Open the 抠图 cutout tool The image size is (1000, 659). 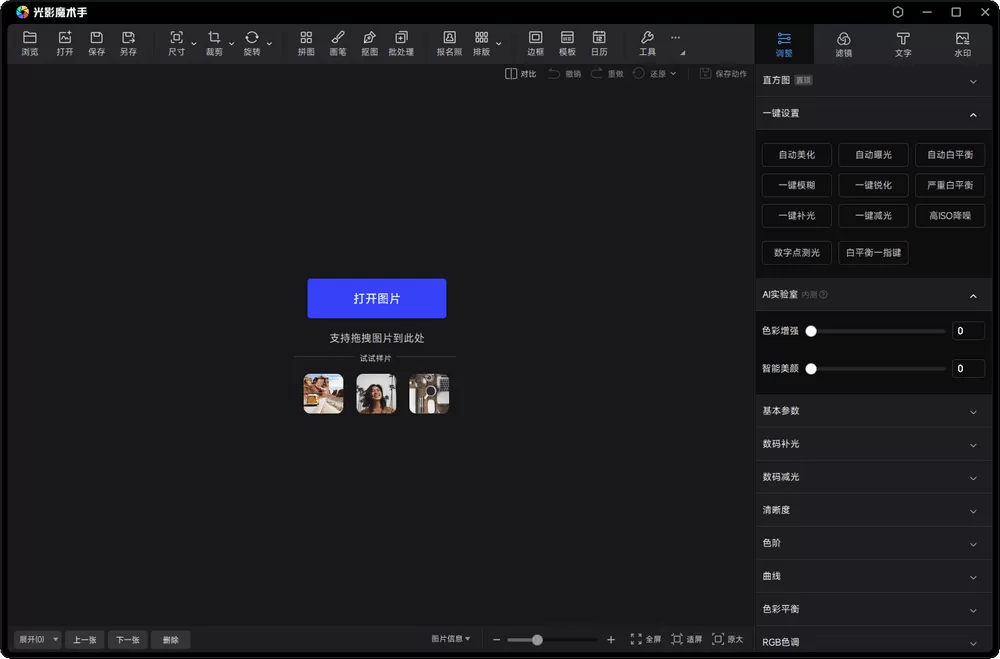[368, 43]
